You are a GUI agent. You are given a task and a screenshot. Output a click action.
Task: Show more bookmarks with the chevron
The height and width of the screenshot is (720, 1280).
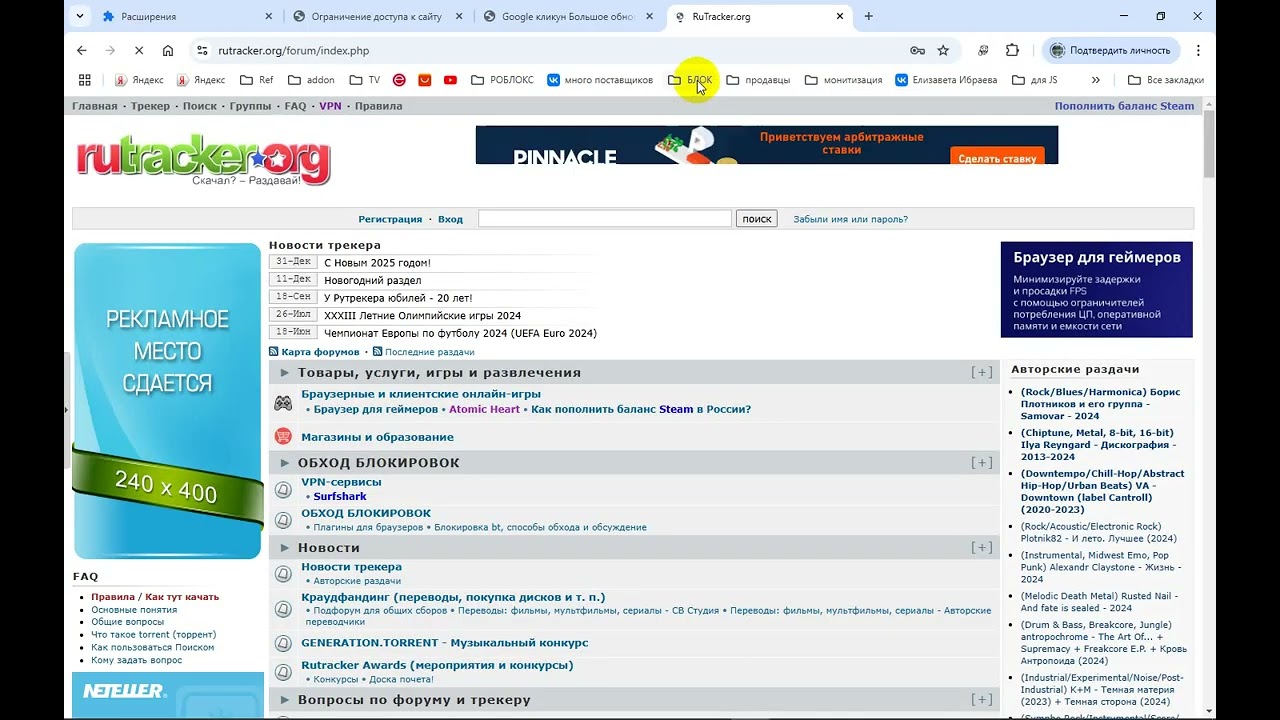click(x=1096, y=80)
